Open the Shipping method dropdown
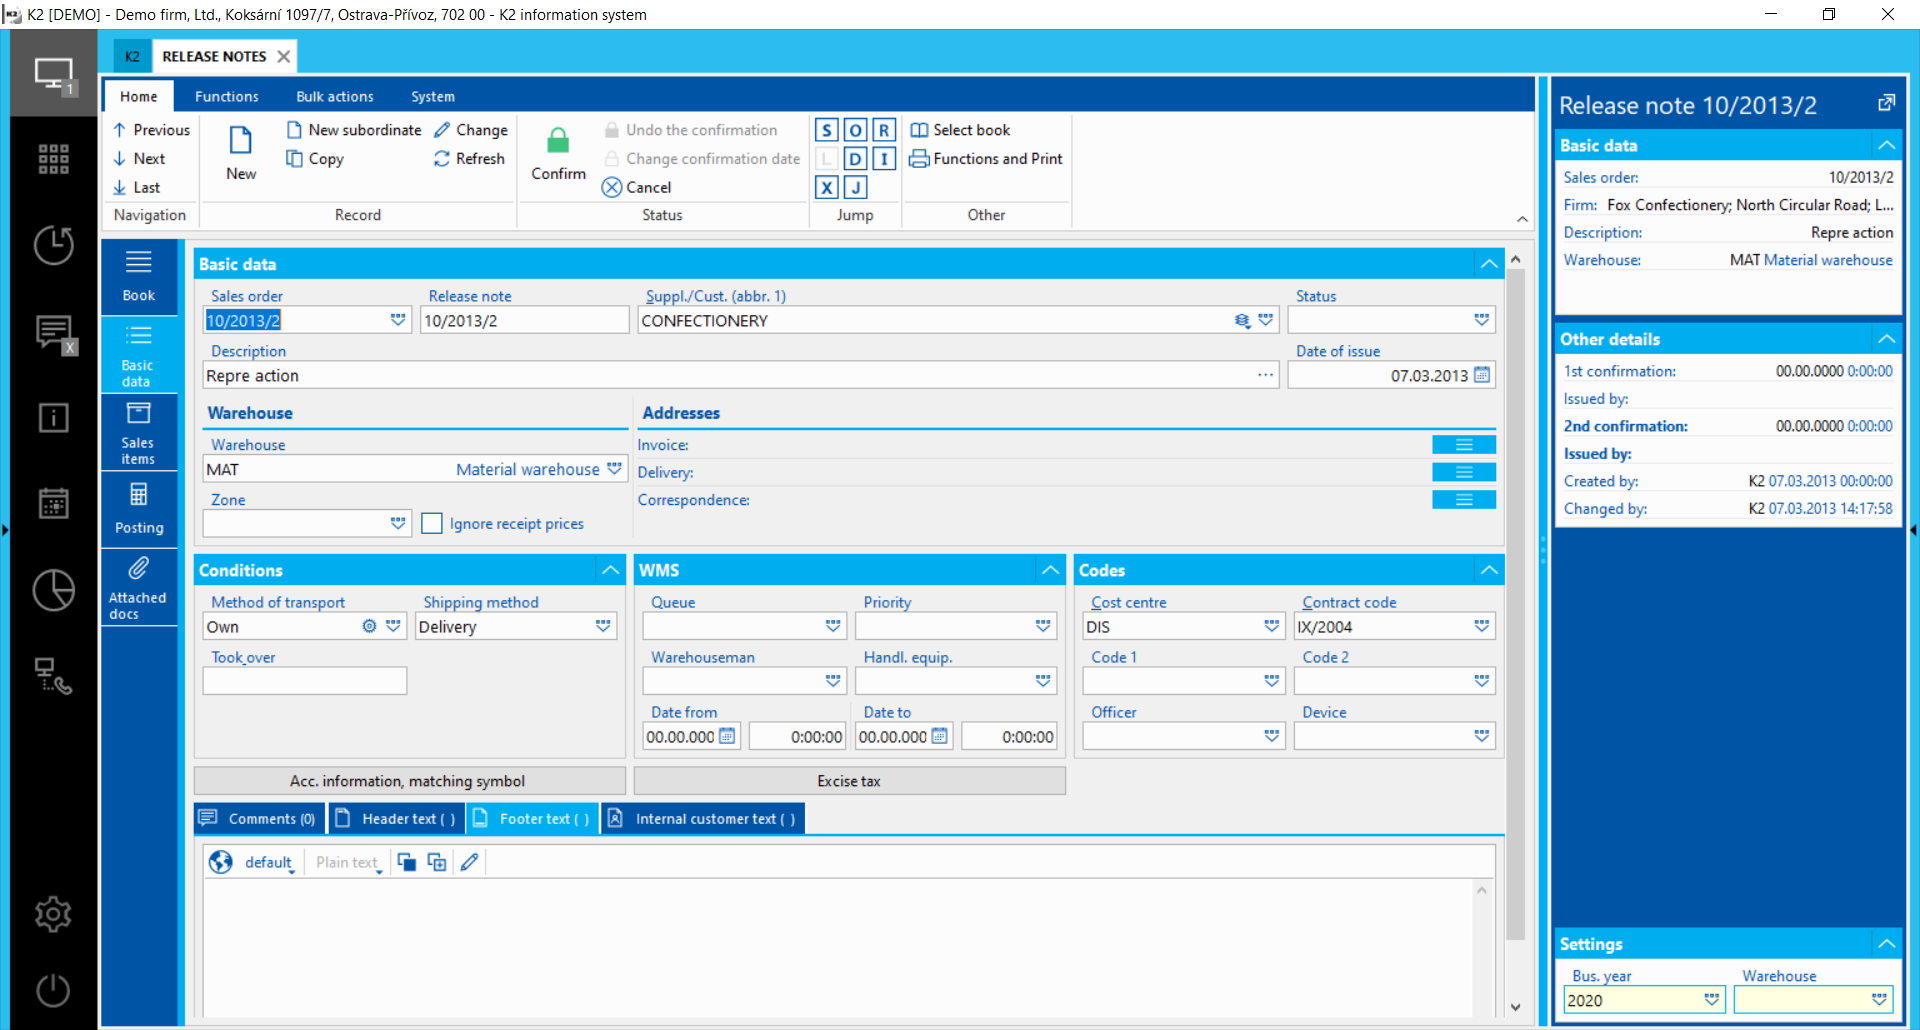Viewport: 1920px width, 1030px height. [x=603, y=626]
